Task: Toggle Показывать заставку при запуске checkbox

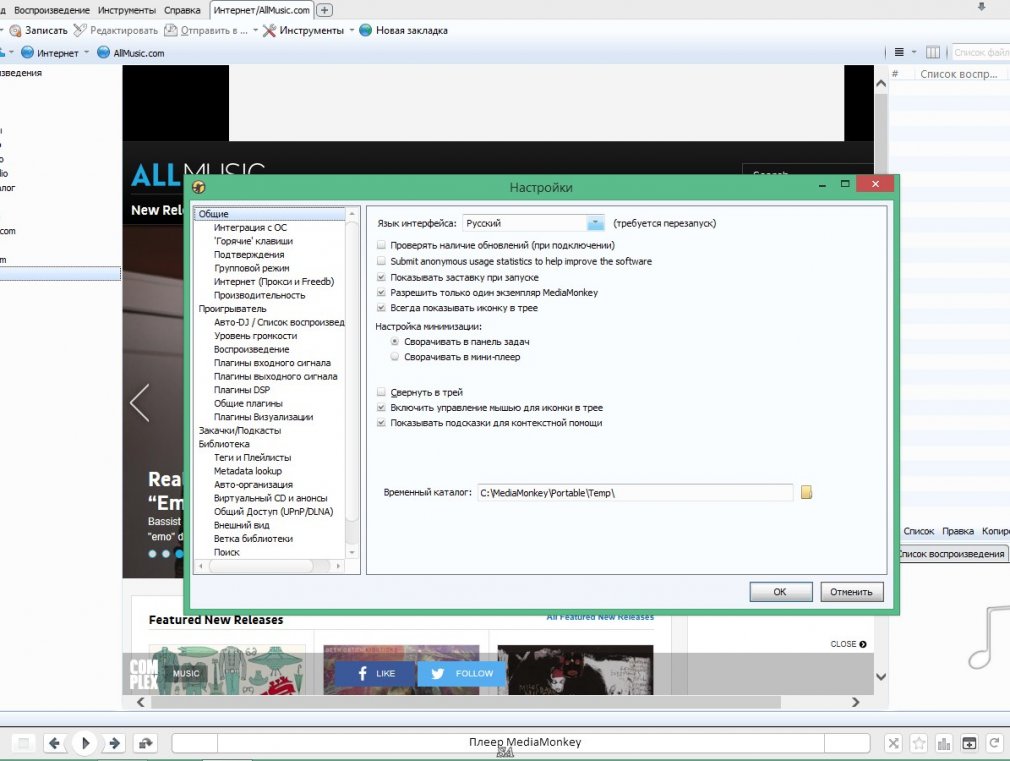Action: tap(381, 277)
